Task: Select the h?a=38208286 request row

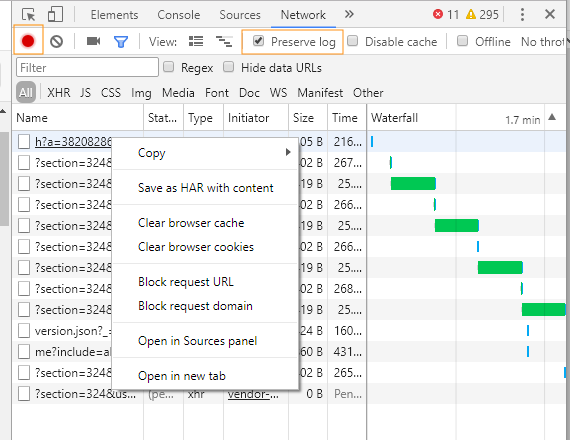Action: pos(73,141)
